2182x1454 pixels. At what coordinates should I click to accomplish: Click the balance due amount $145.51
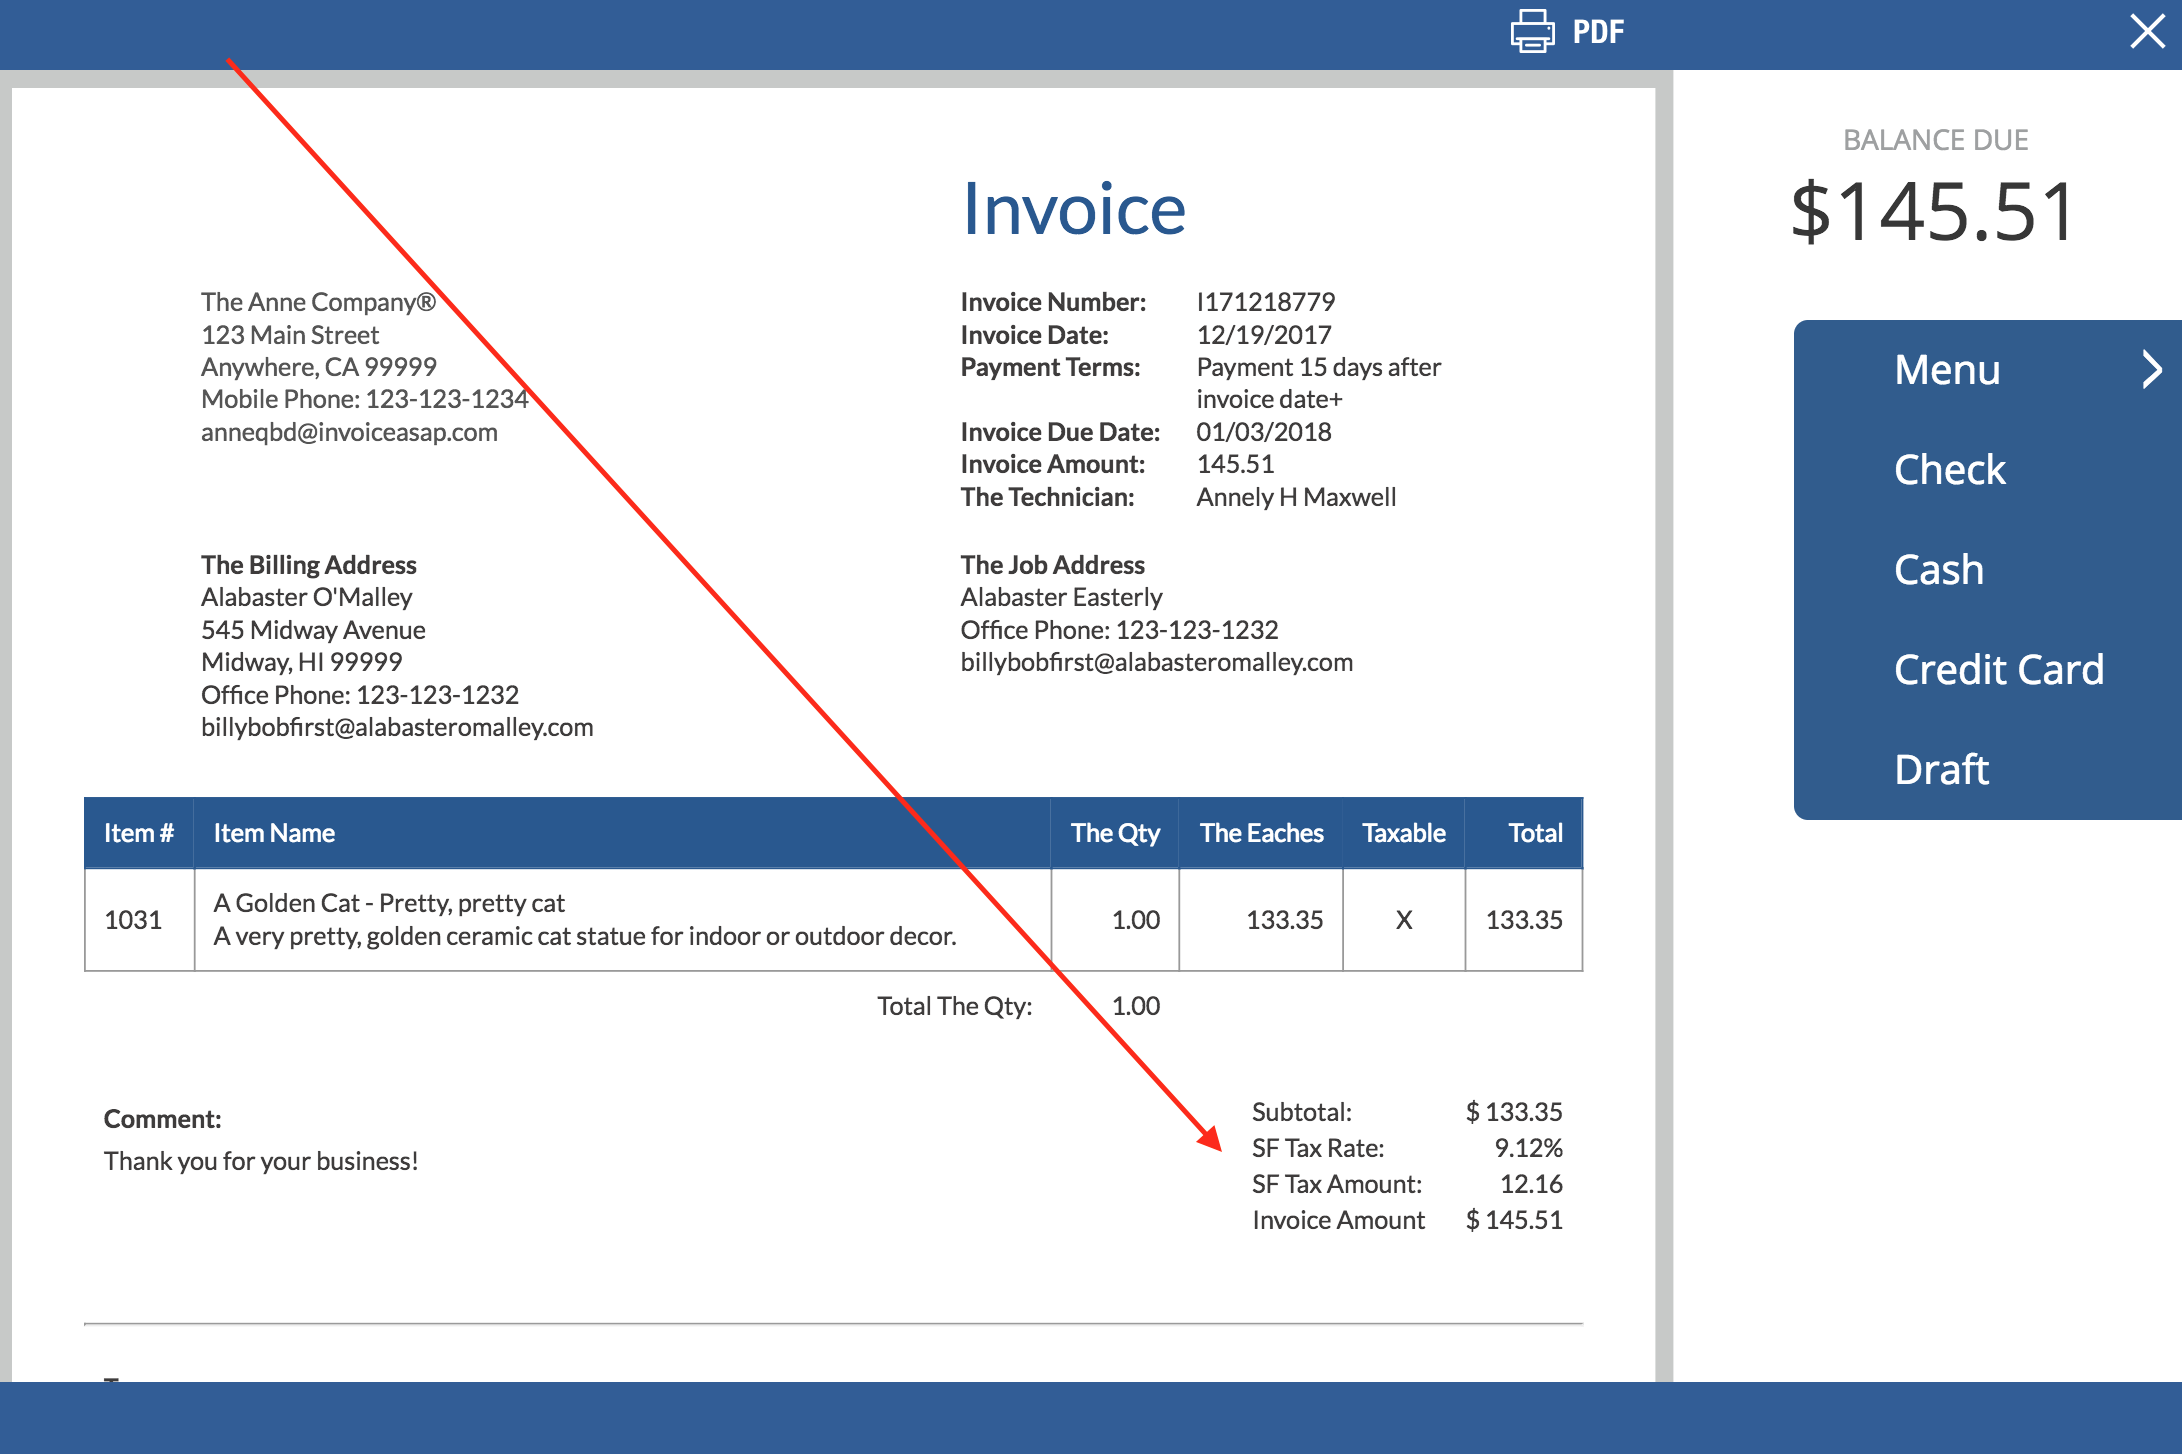1933,212
